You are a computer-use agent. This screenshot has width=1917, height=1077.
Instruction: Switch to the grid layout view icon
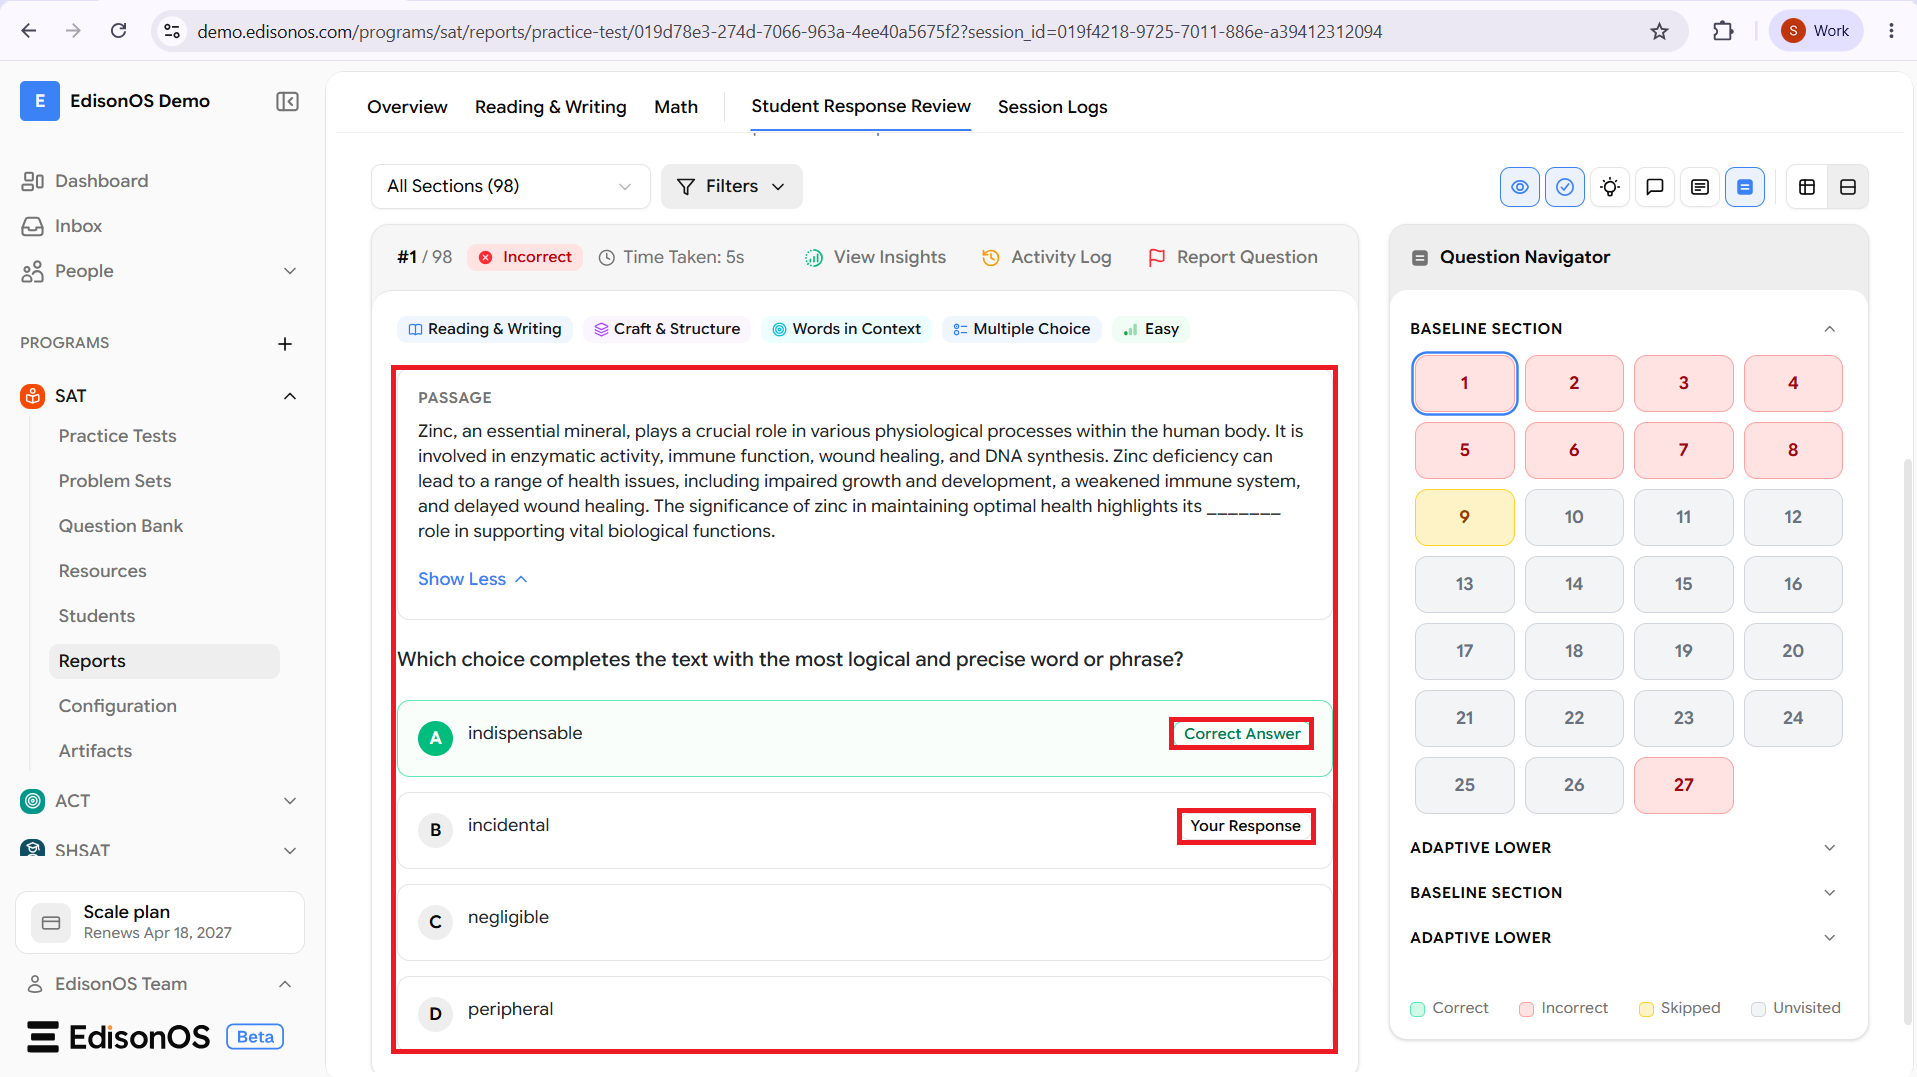(1806, 187)
